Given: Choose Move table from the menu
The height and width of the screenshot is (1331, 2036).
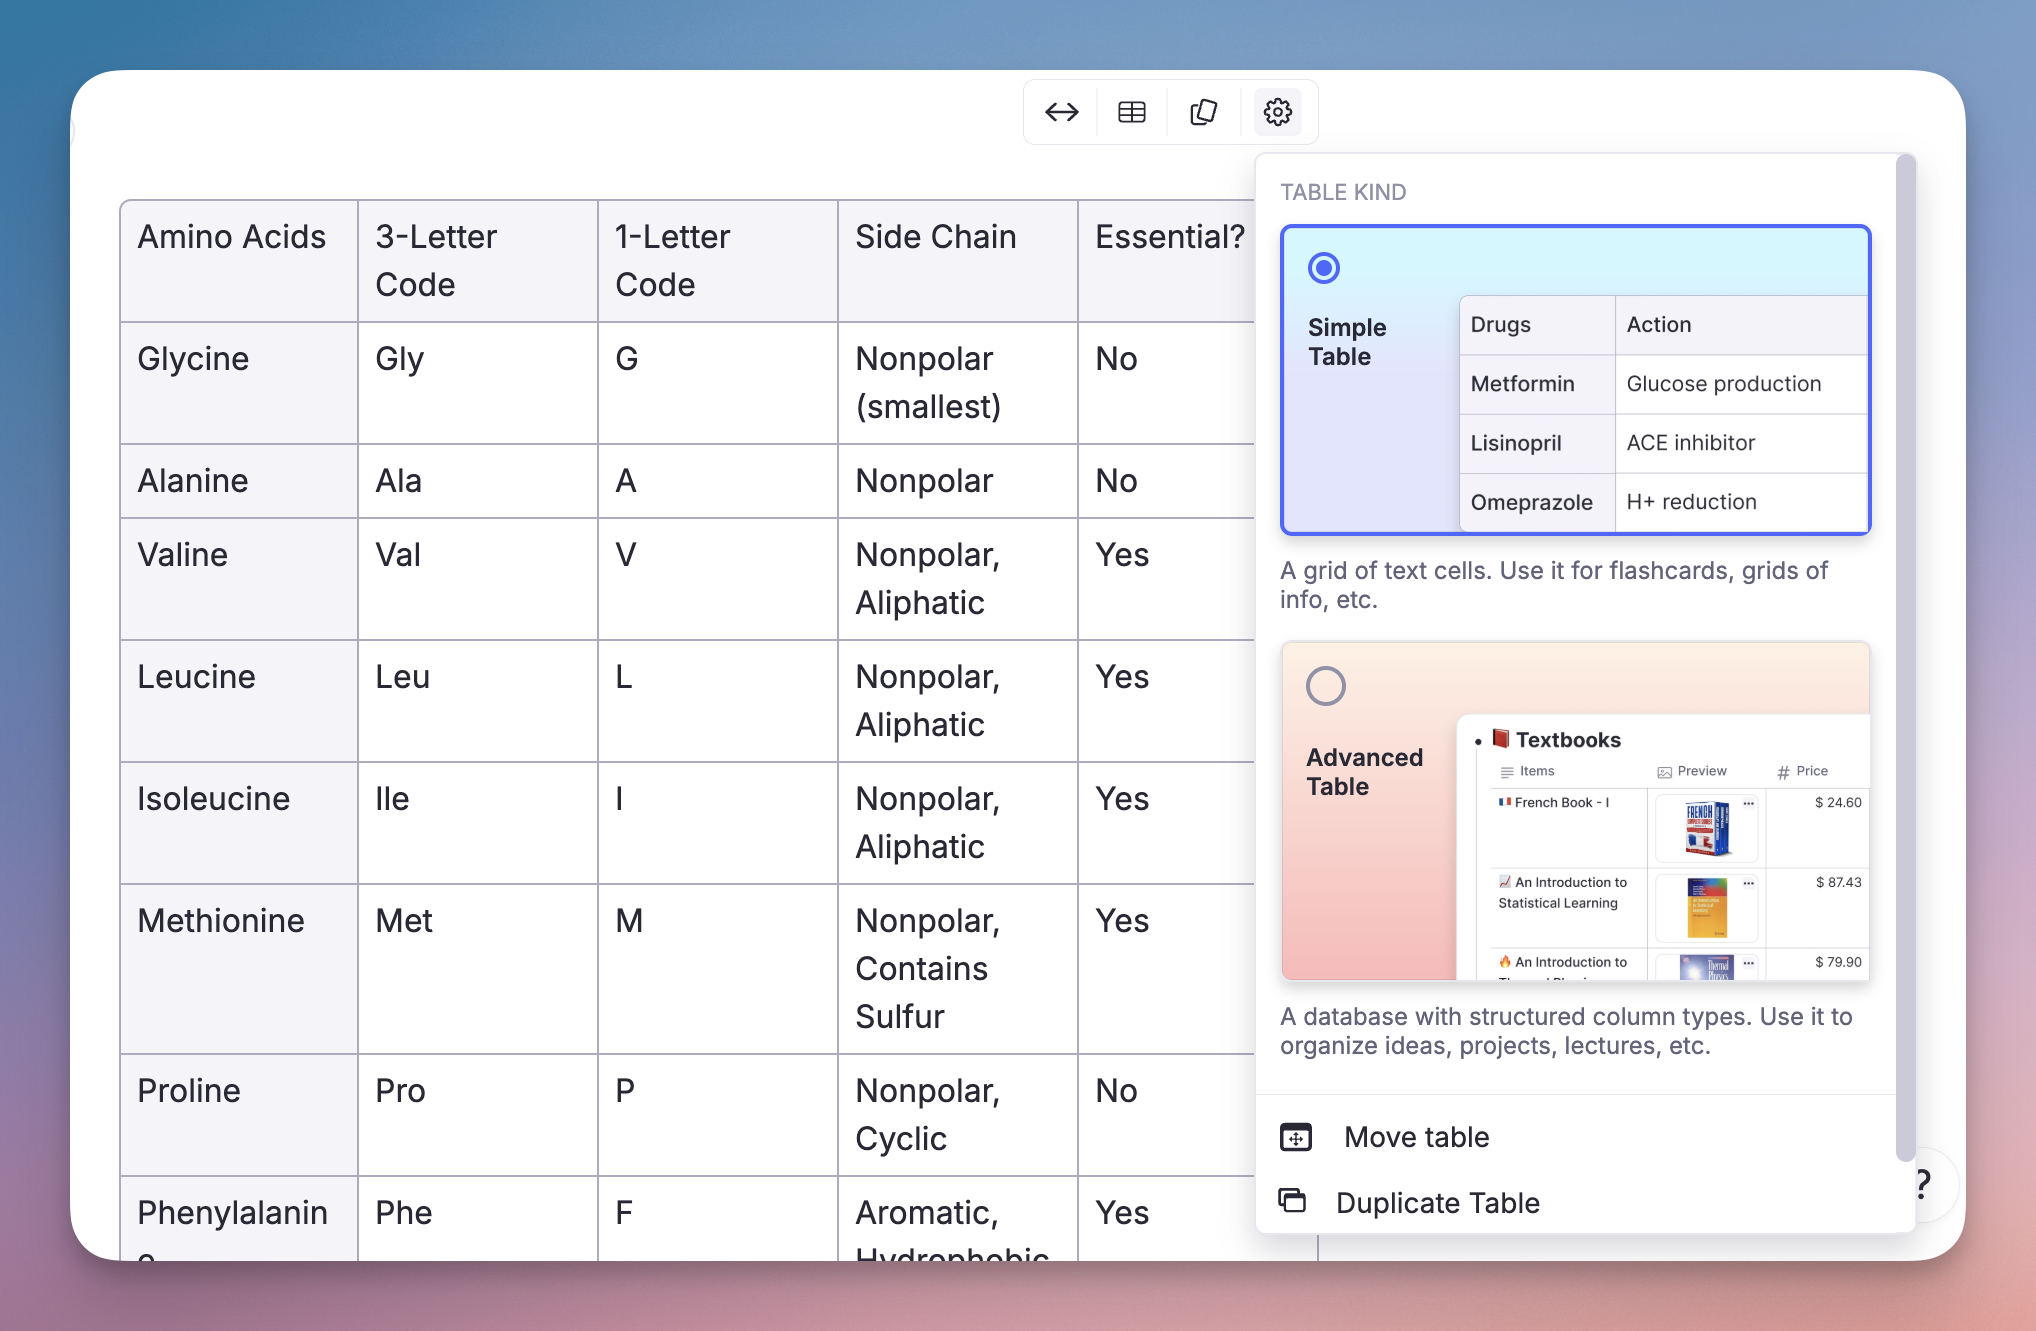Looking at the screenshot, I should point(1416,1137).
